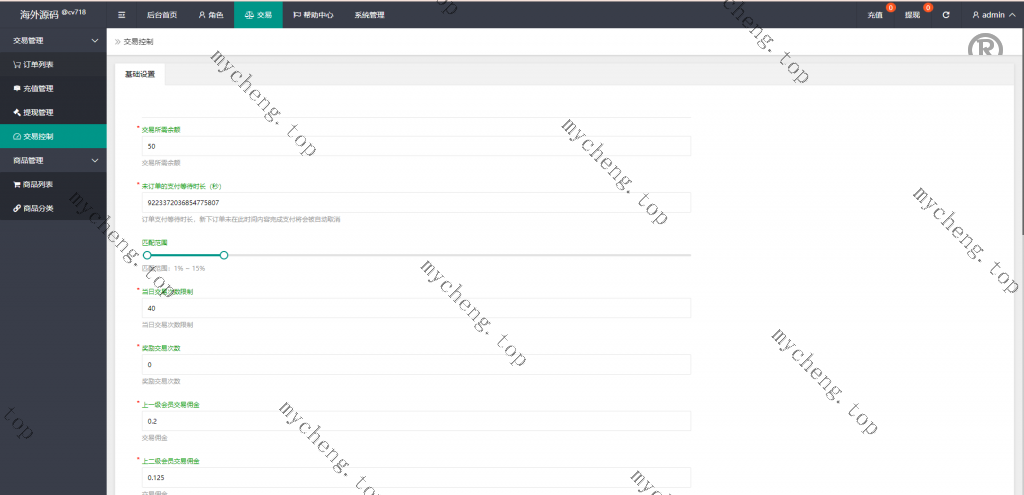
Task: Open the 角色 top menu item
Action: click(x=210, y=15)
